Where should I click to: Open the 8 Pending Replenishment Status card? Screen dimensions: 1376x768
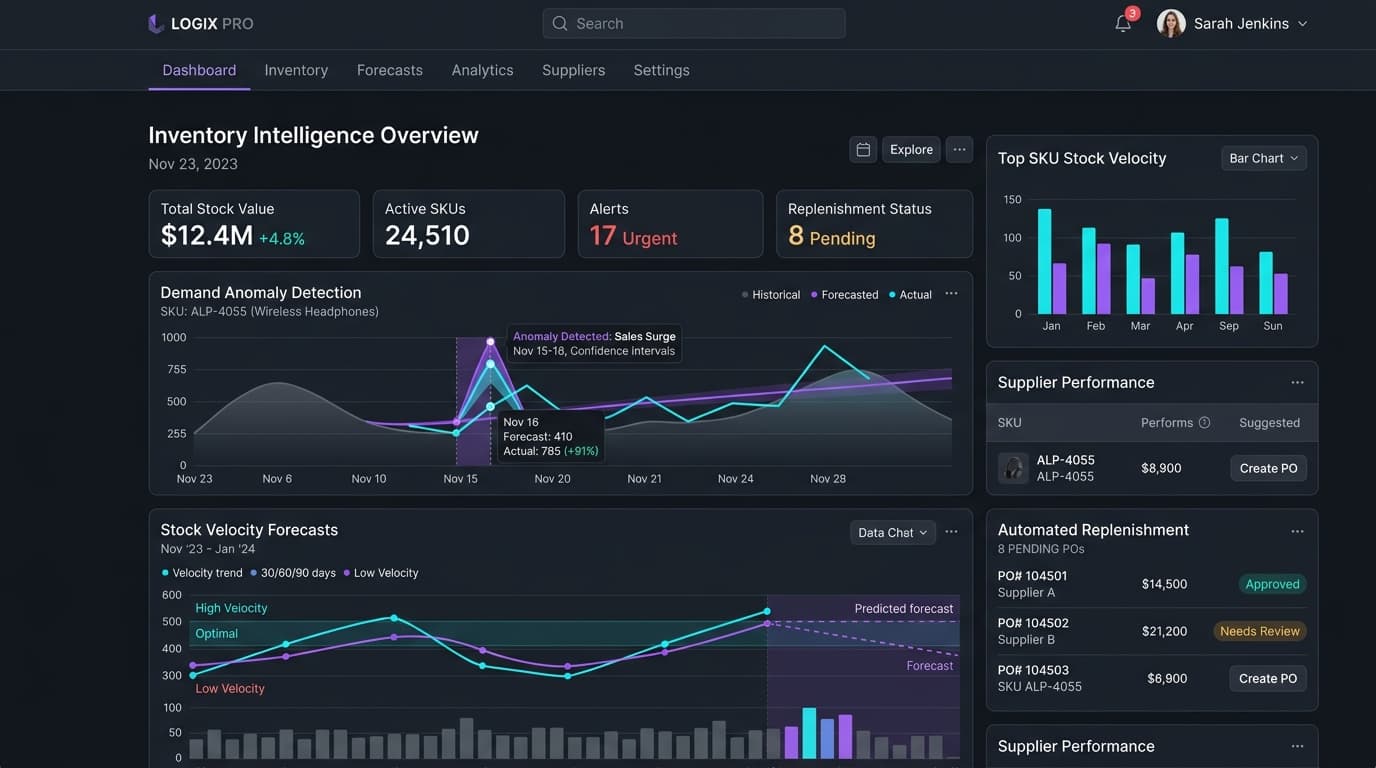click(x=874, y=224)
